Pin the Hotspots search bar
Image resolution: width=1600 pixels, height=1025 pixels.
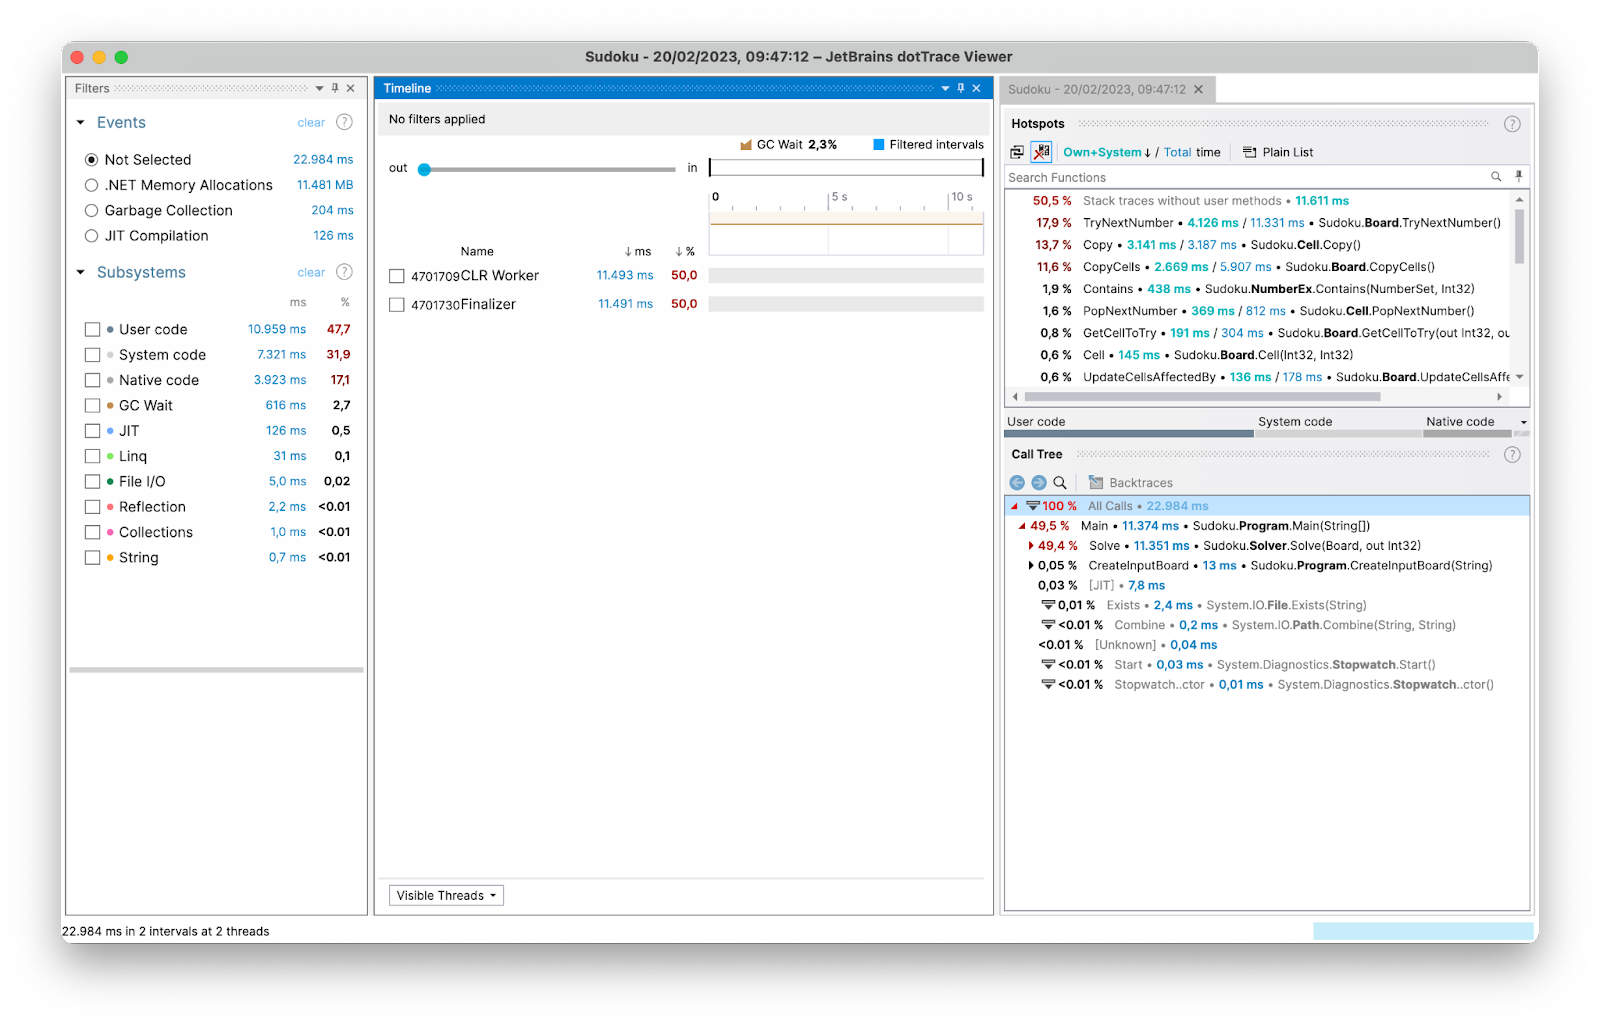pyautogui.click(x=1518, y=176)
